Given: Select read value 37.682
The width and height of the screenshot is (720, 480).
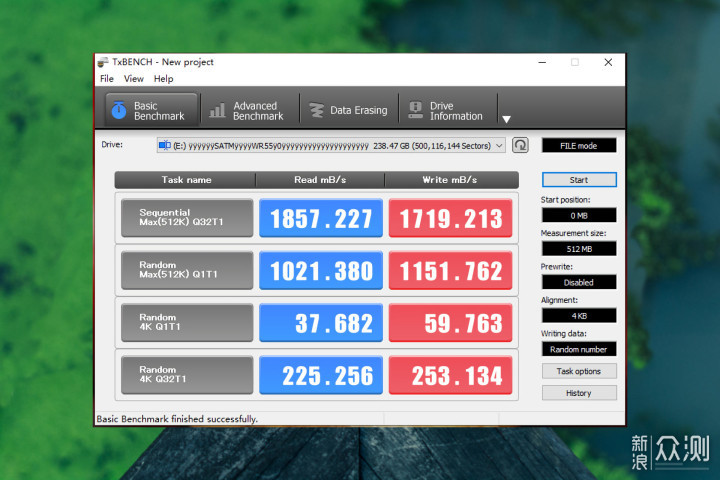Looking at the screenshot, I should (x=321, y=322).
